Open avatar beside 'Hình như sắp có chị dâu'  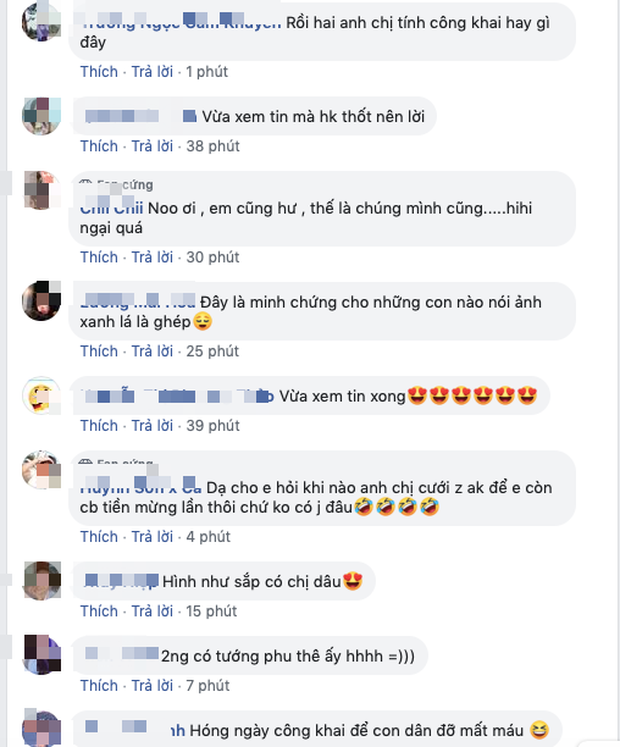pos(41,581)
